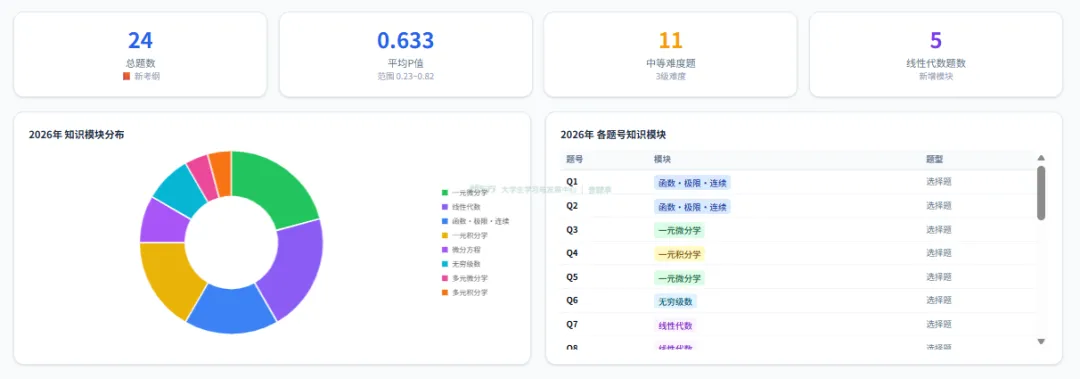Click 选择题 in the Q5 row

click(x=939, y=277)
